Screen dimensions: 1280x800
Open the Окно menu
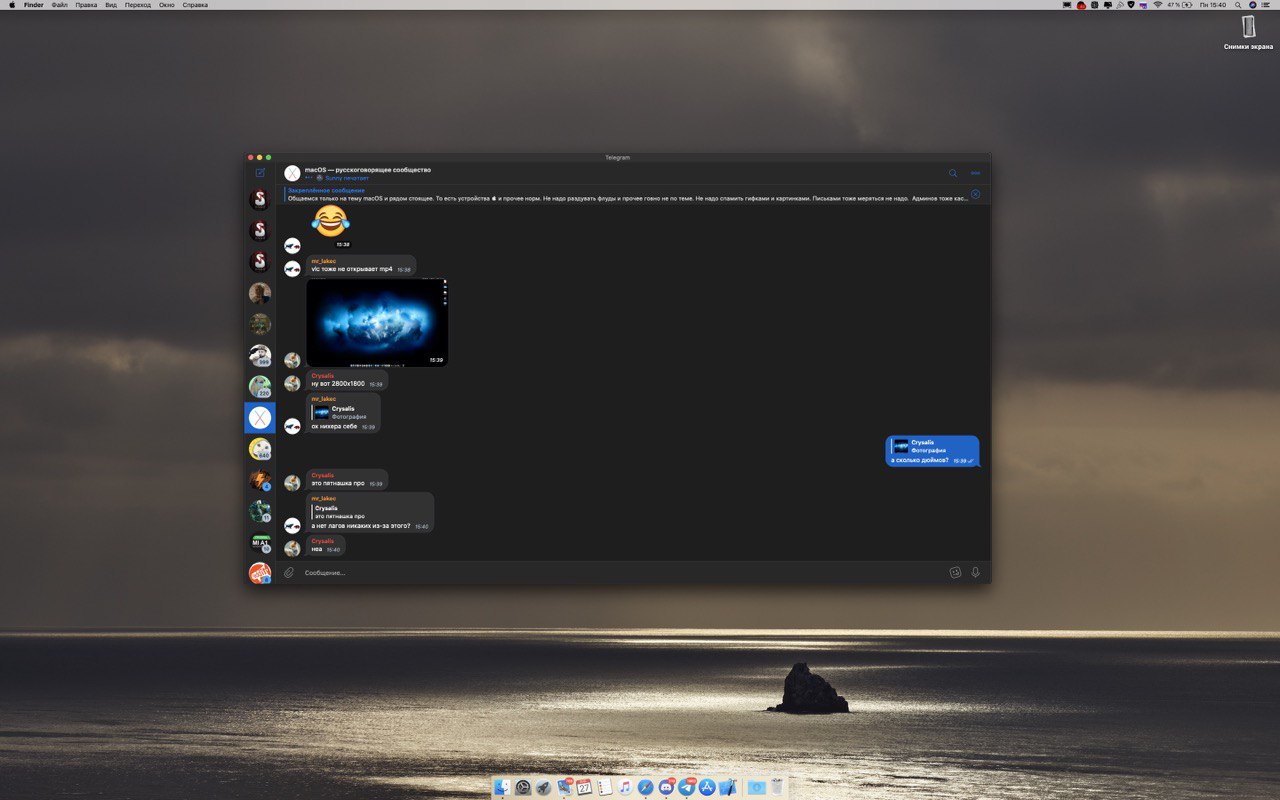pyautogui.click(x=167, y=5)
